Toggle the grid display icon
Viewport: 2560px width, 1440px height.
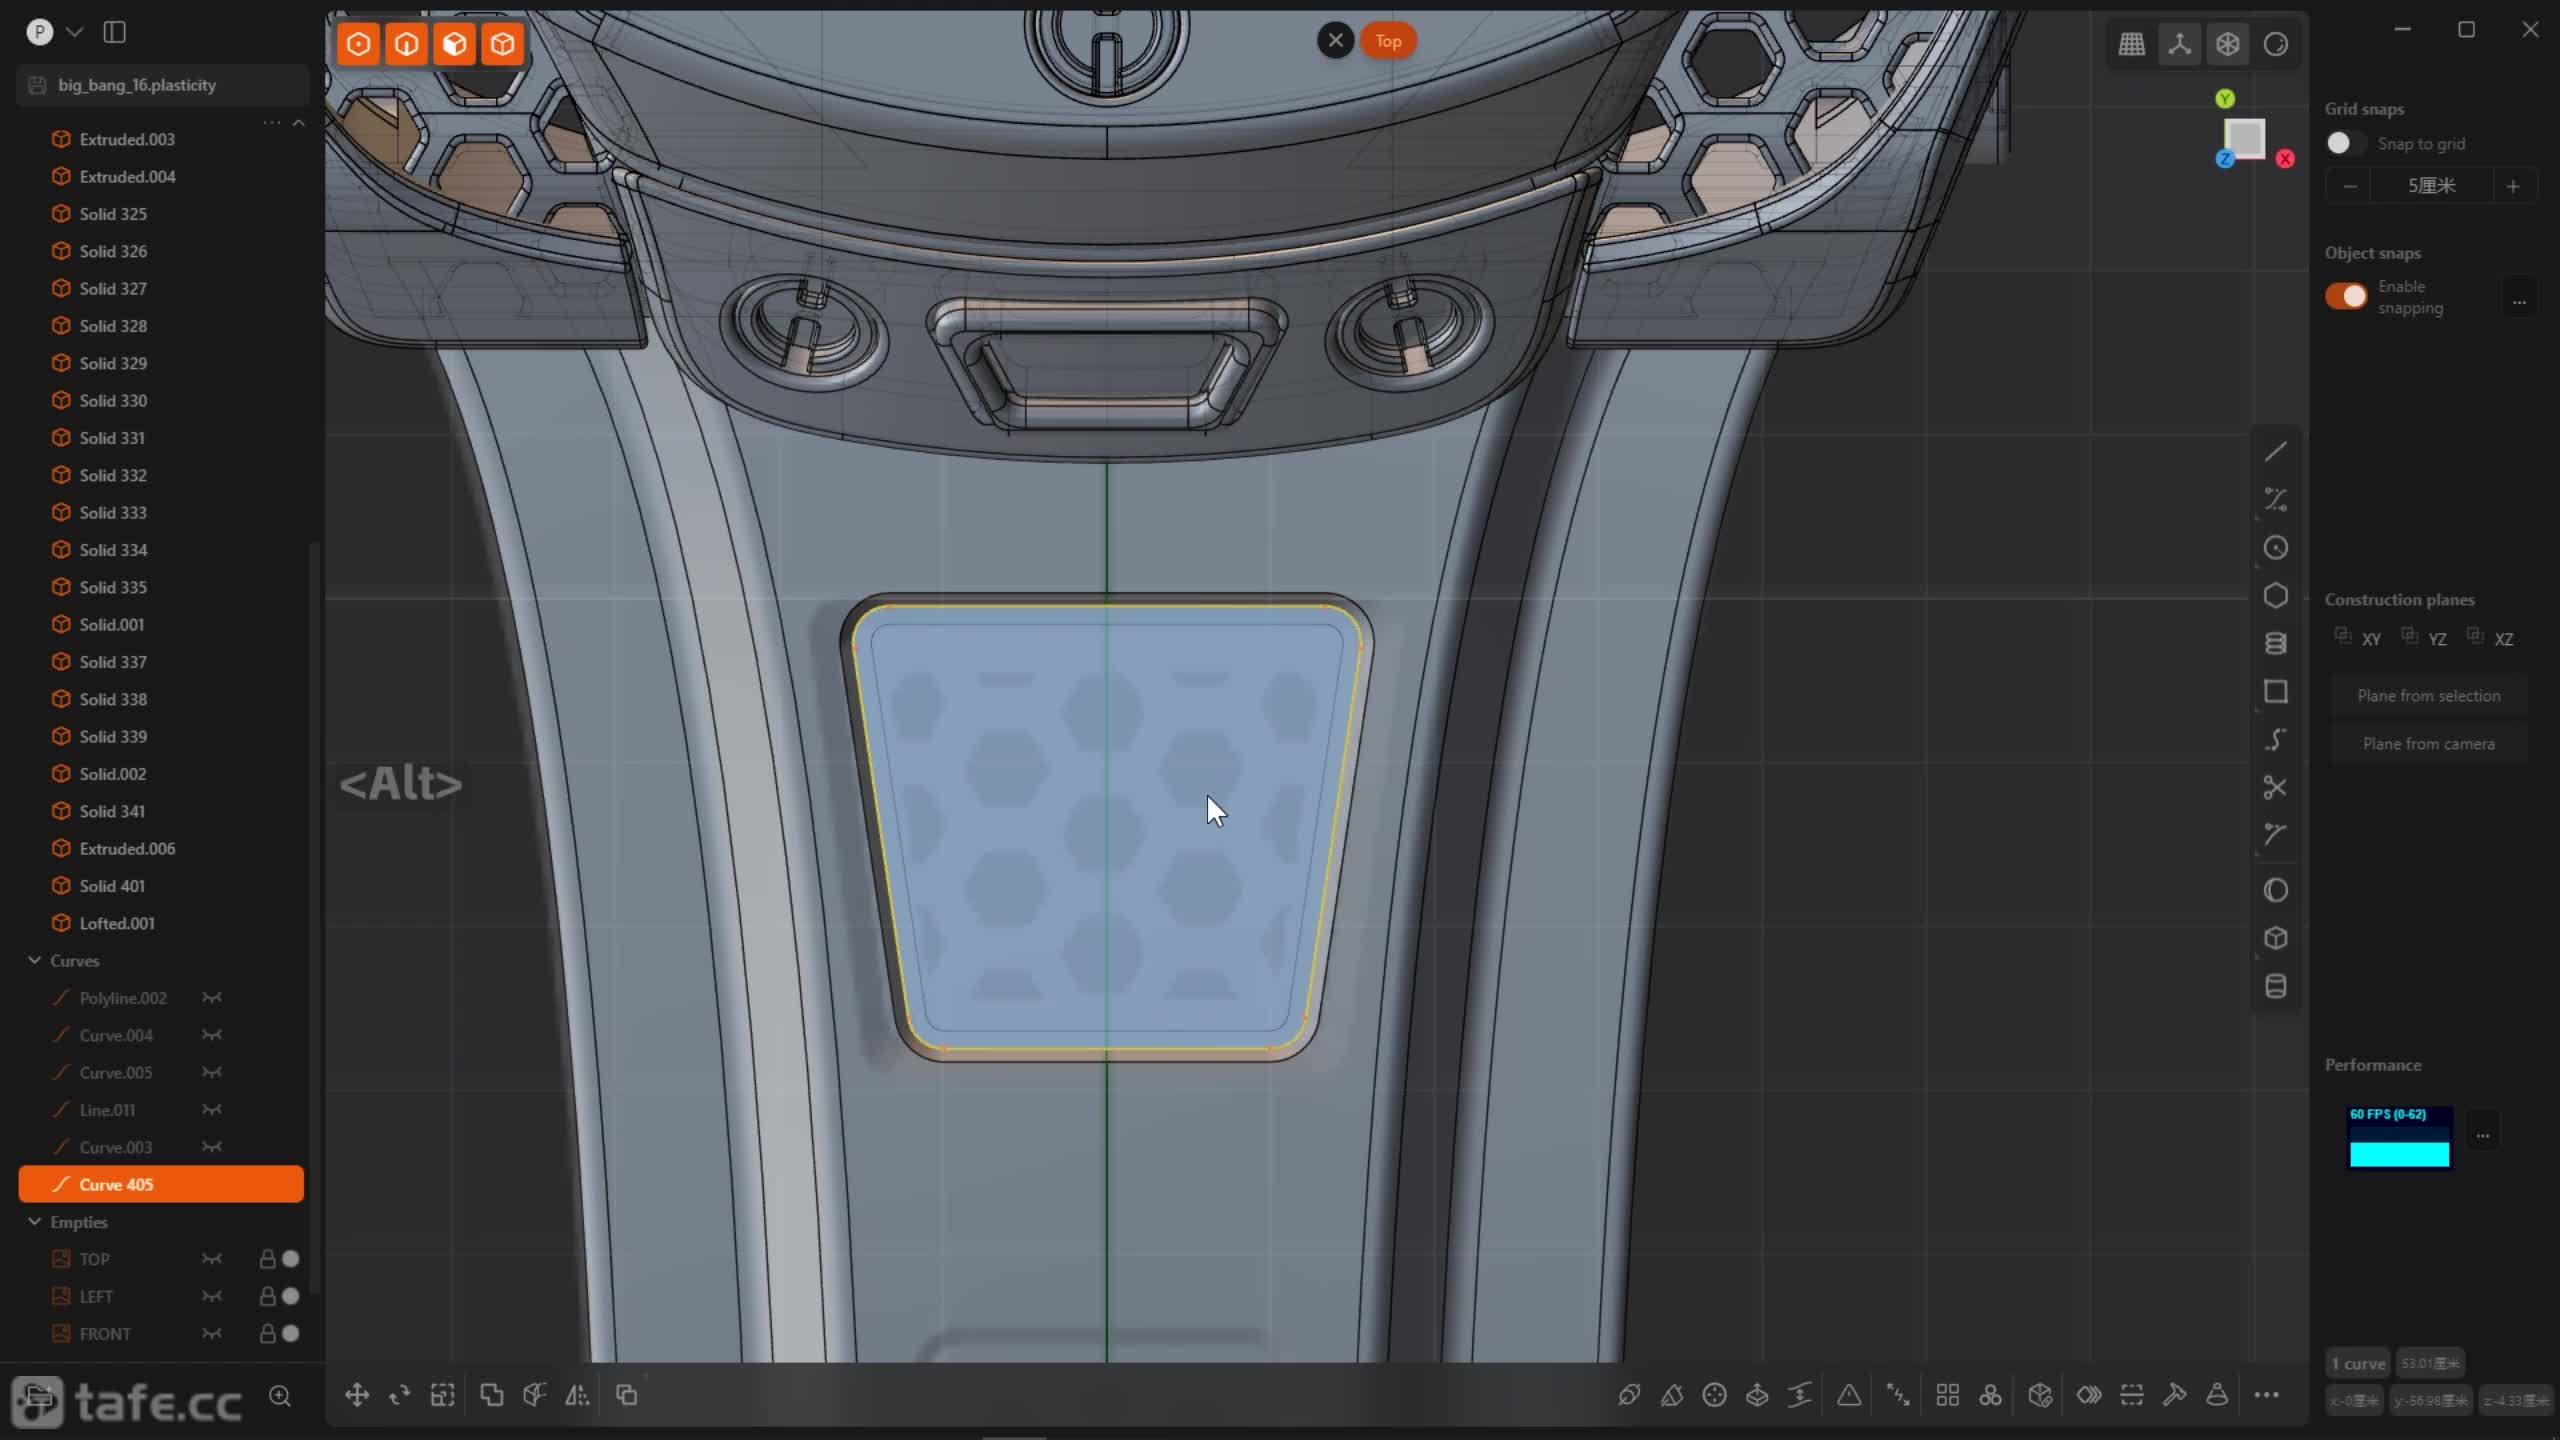tap(2131, 44)
